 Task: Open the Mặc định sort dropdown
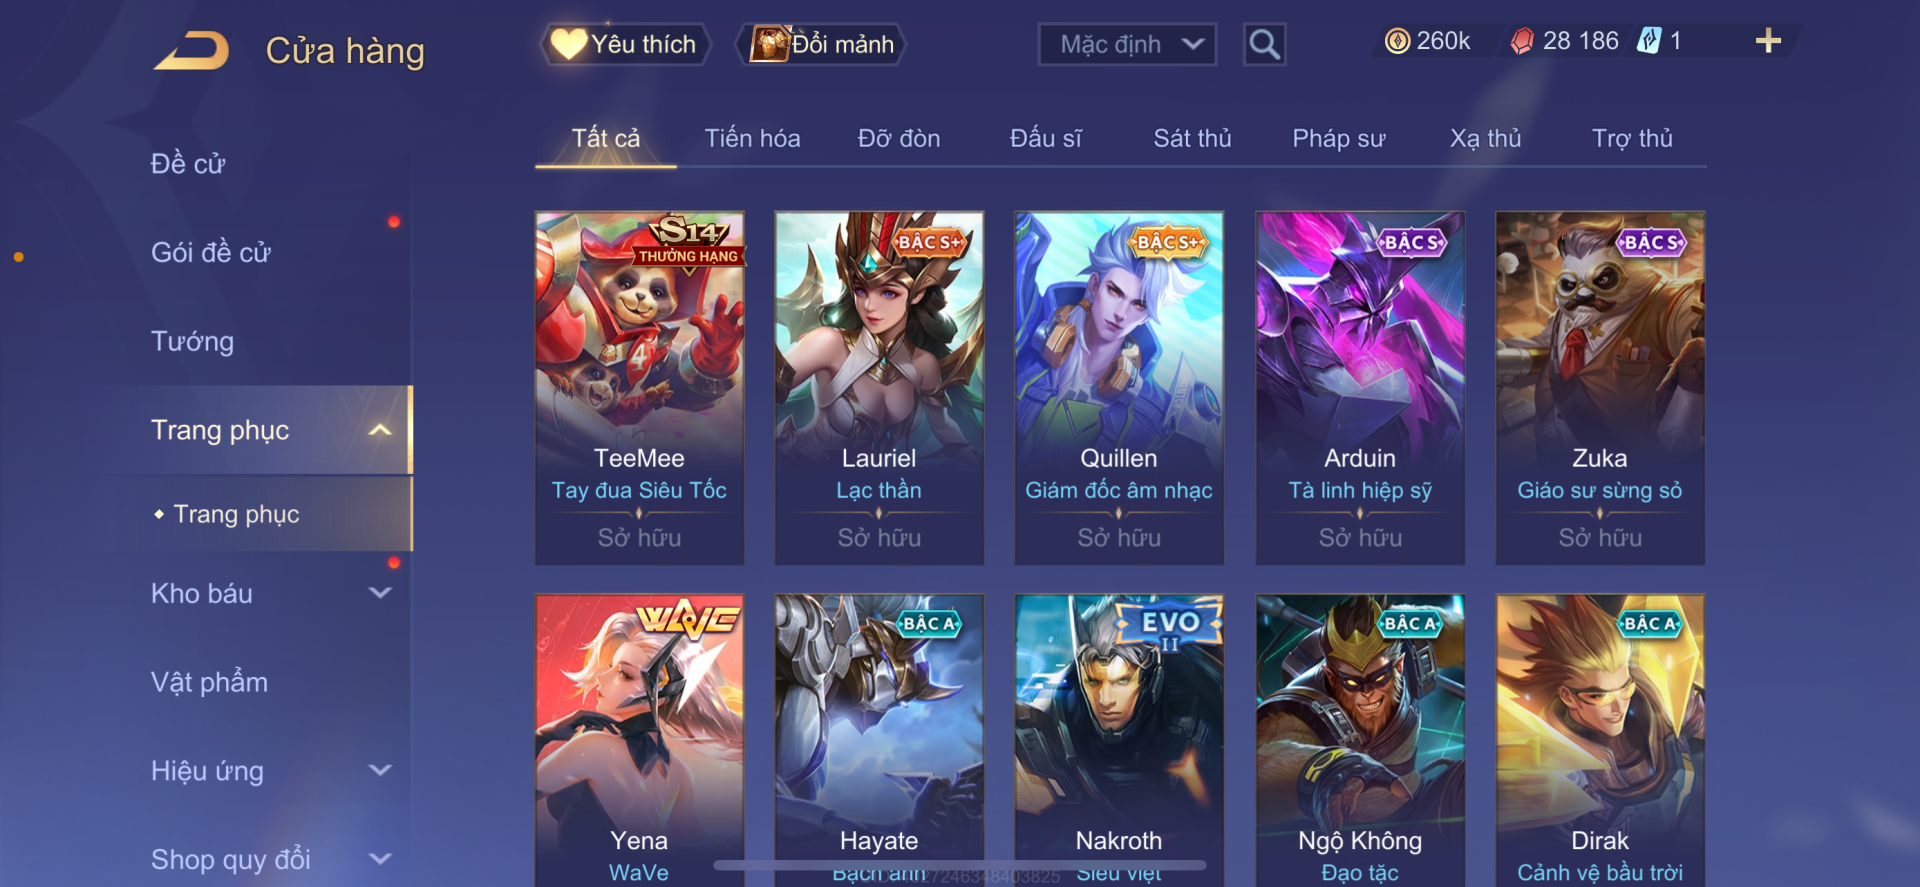point(1127,44)
